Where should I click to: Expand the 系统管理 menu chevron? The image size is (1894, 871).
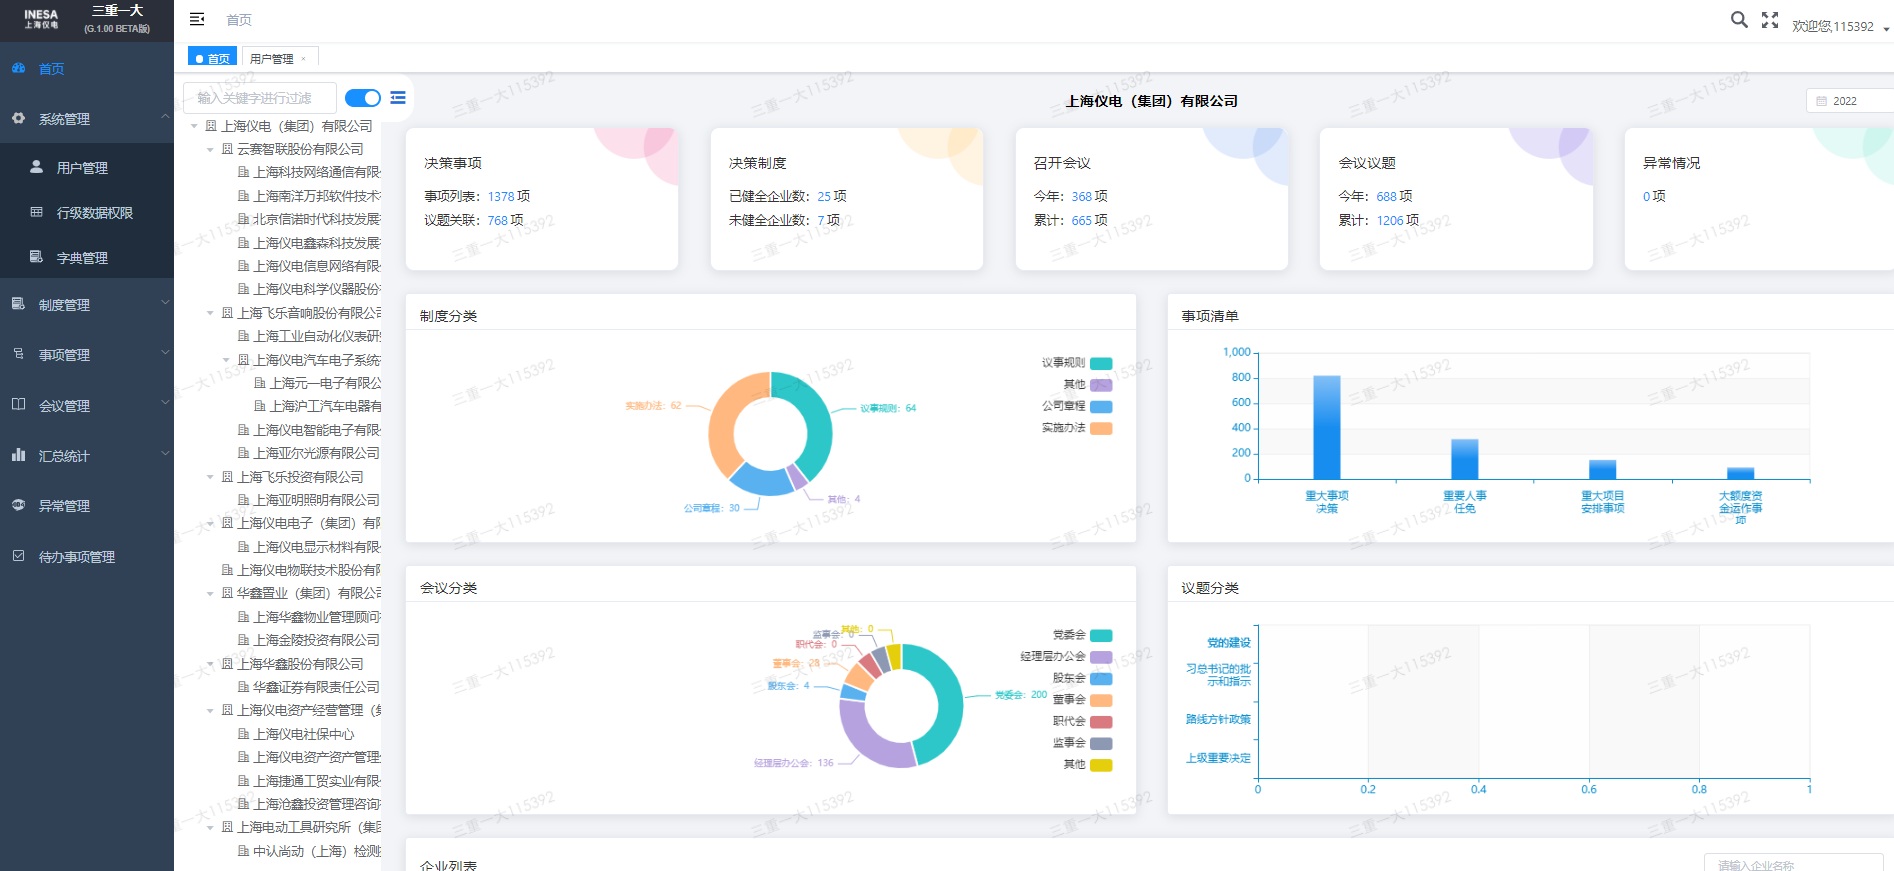coord(165,117)
